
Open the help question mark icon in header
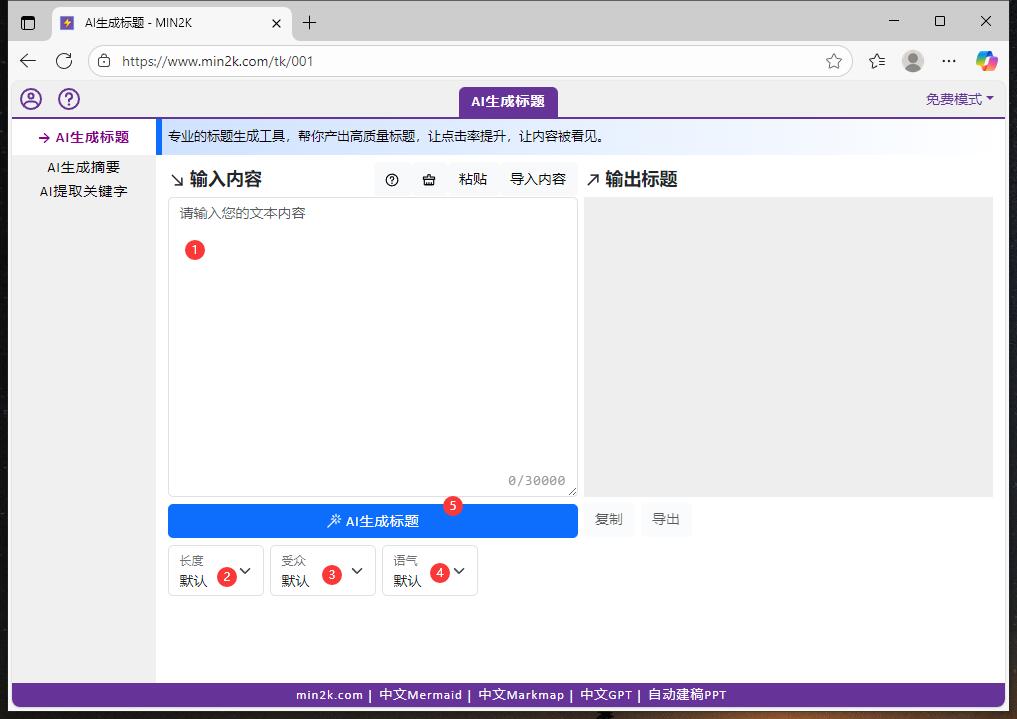point(68,99)
